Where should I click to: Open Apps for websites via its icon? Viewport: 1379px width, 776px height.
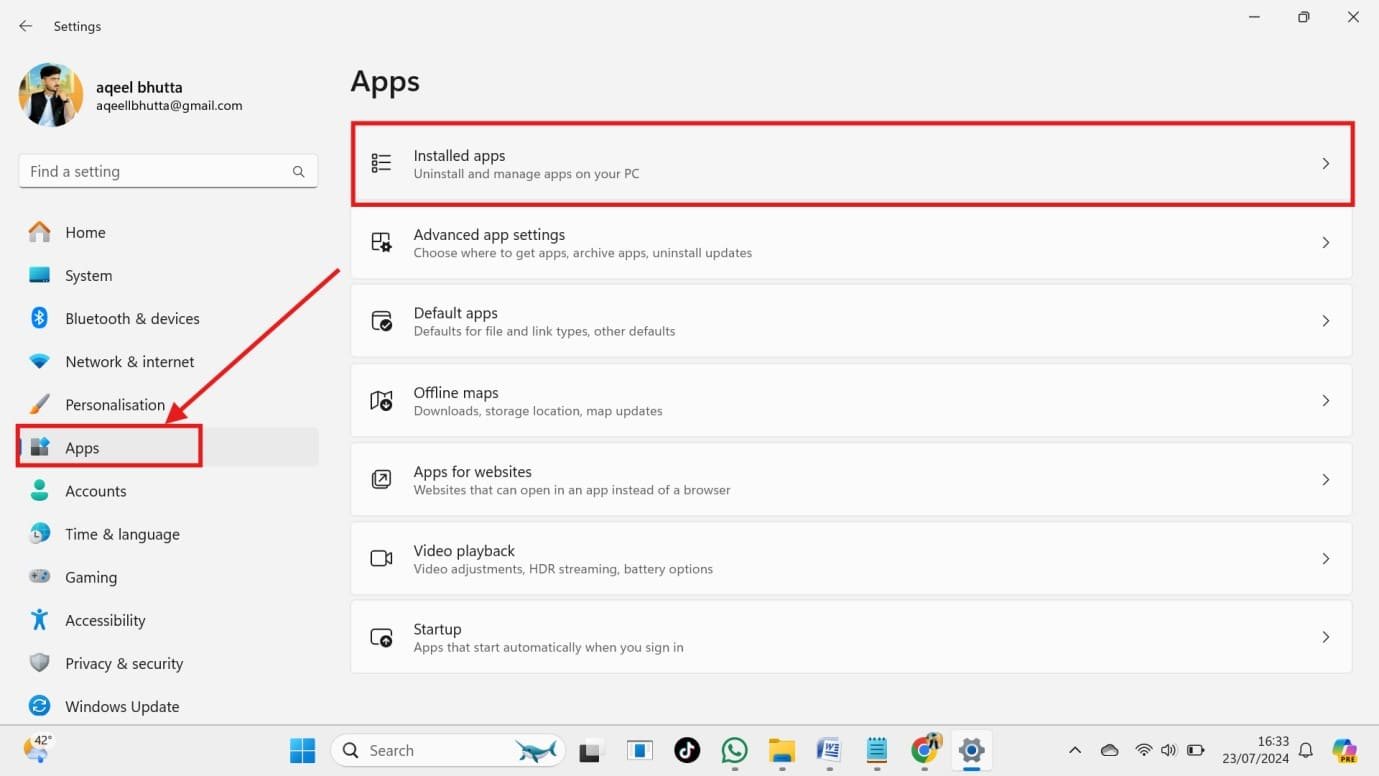click(381, 478)
